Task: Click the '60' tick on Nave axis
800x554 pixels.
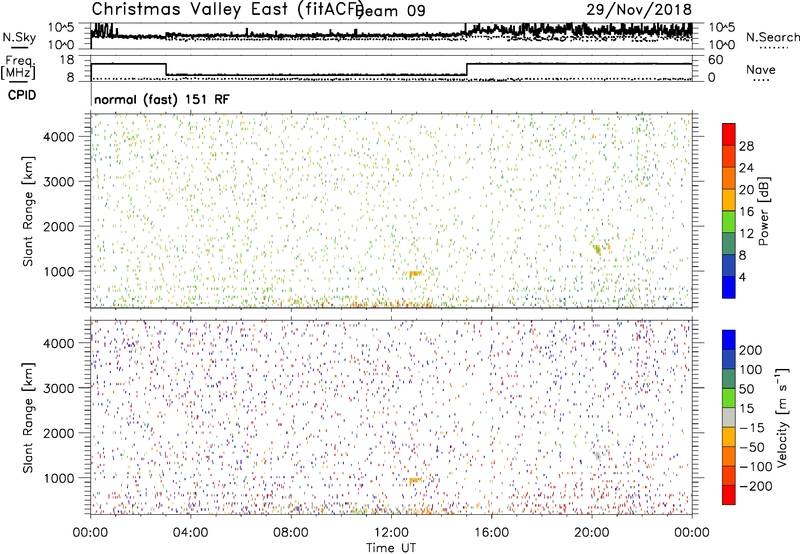Action: (x=716, y=60)
